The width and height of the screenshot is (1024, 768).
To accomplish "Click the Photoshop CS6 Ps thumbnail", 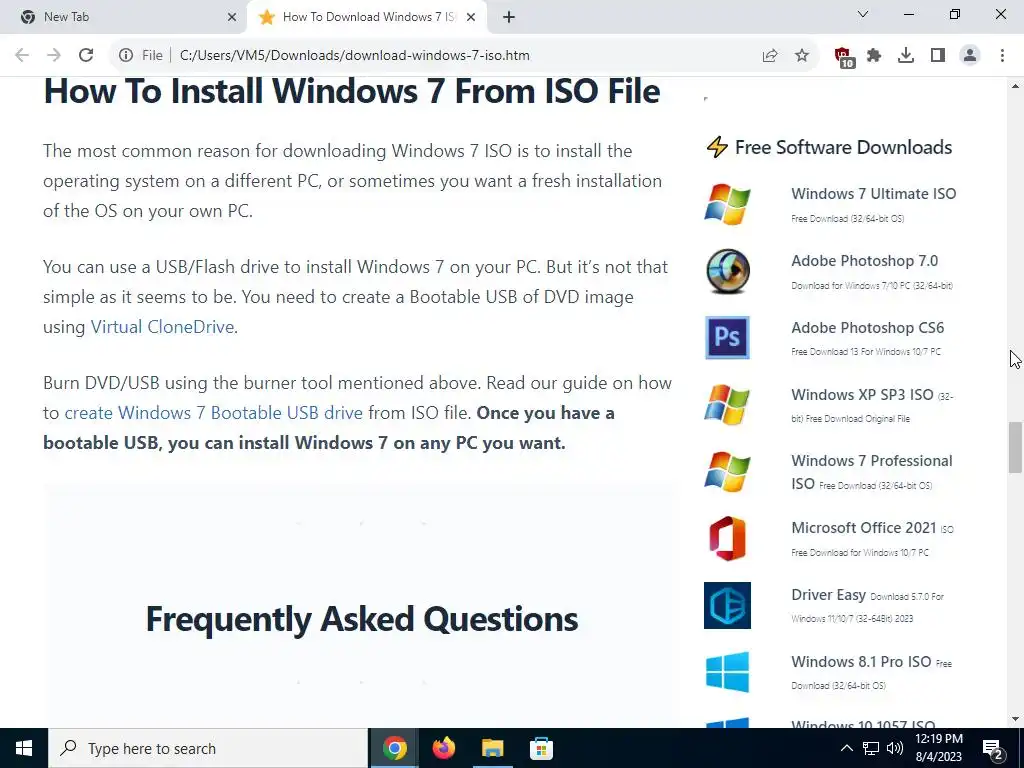I will click(728, 338).
